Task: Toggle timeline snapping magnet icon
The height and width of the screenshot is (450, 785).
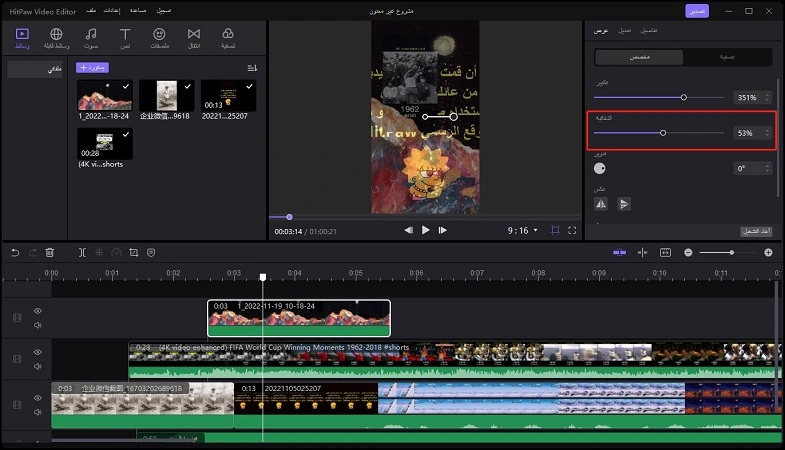Action: click(619, 253)
